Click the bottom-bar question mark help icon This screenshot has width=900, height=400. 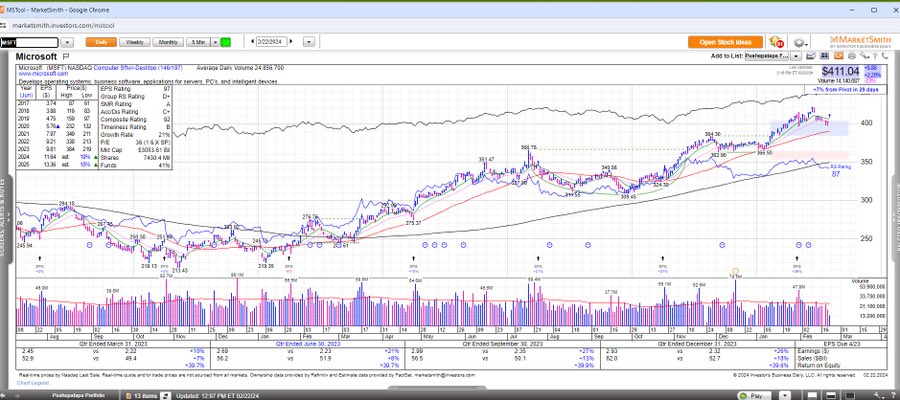[893, 395]
